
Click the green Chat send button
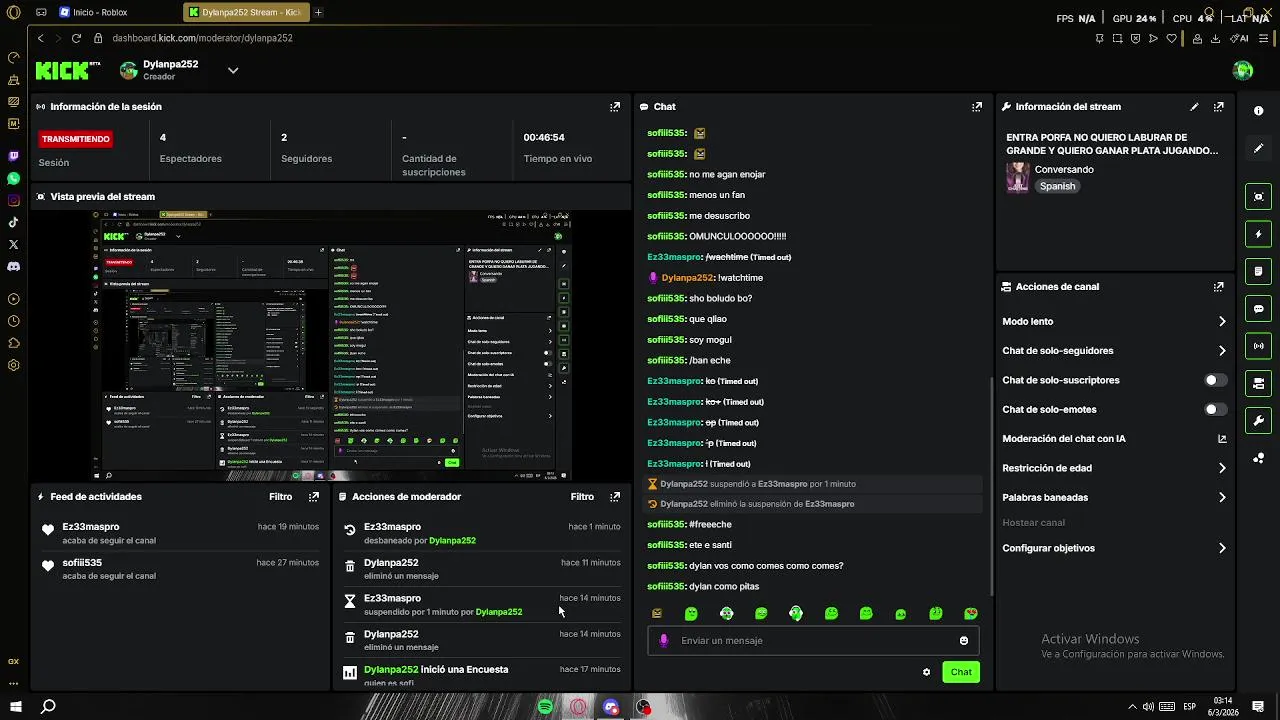[961, 672]
